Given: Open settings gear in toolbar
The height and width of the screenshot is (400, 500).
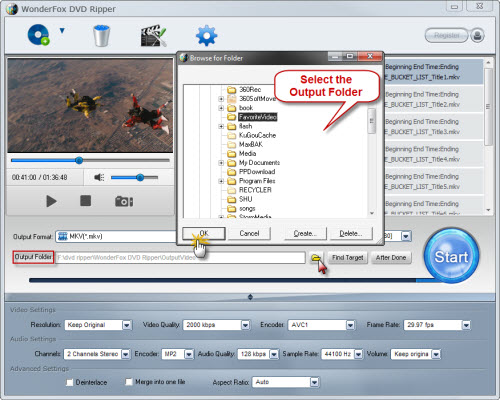Looking at the screenshot, I should (206, 35).
